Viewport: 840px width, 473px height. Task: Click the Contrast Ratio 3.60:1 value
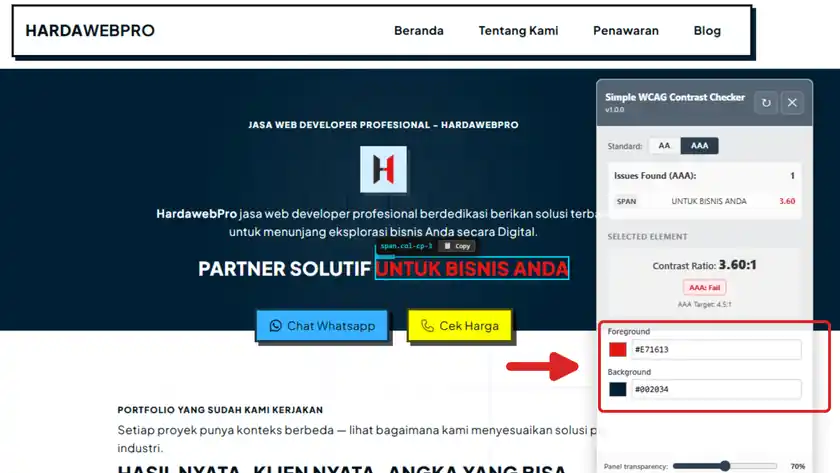737,265
